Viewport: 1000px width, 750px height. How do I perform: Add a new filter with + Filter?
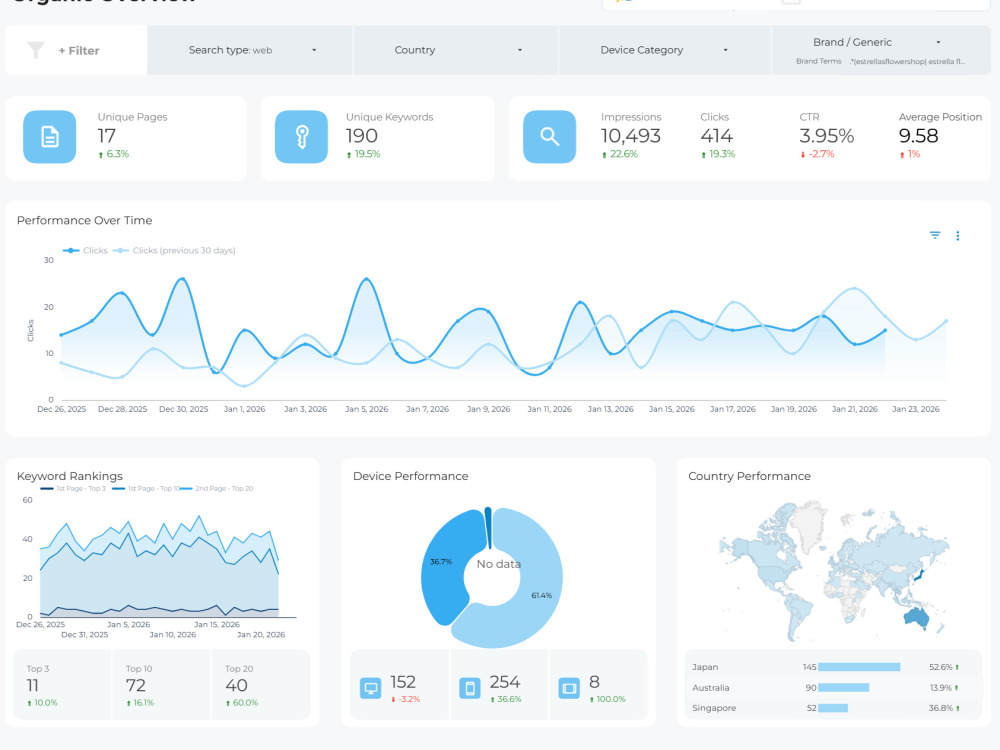(x=79, y=50)
